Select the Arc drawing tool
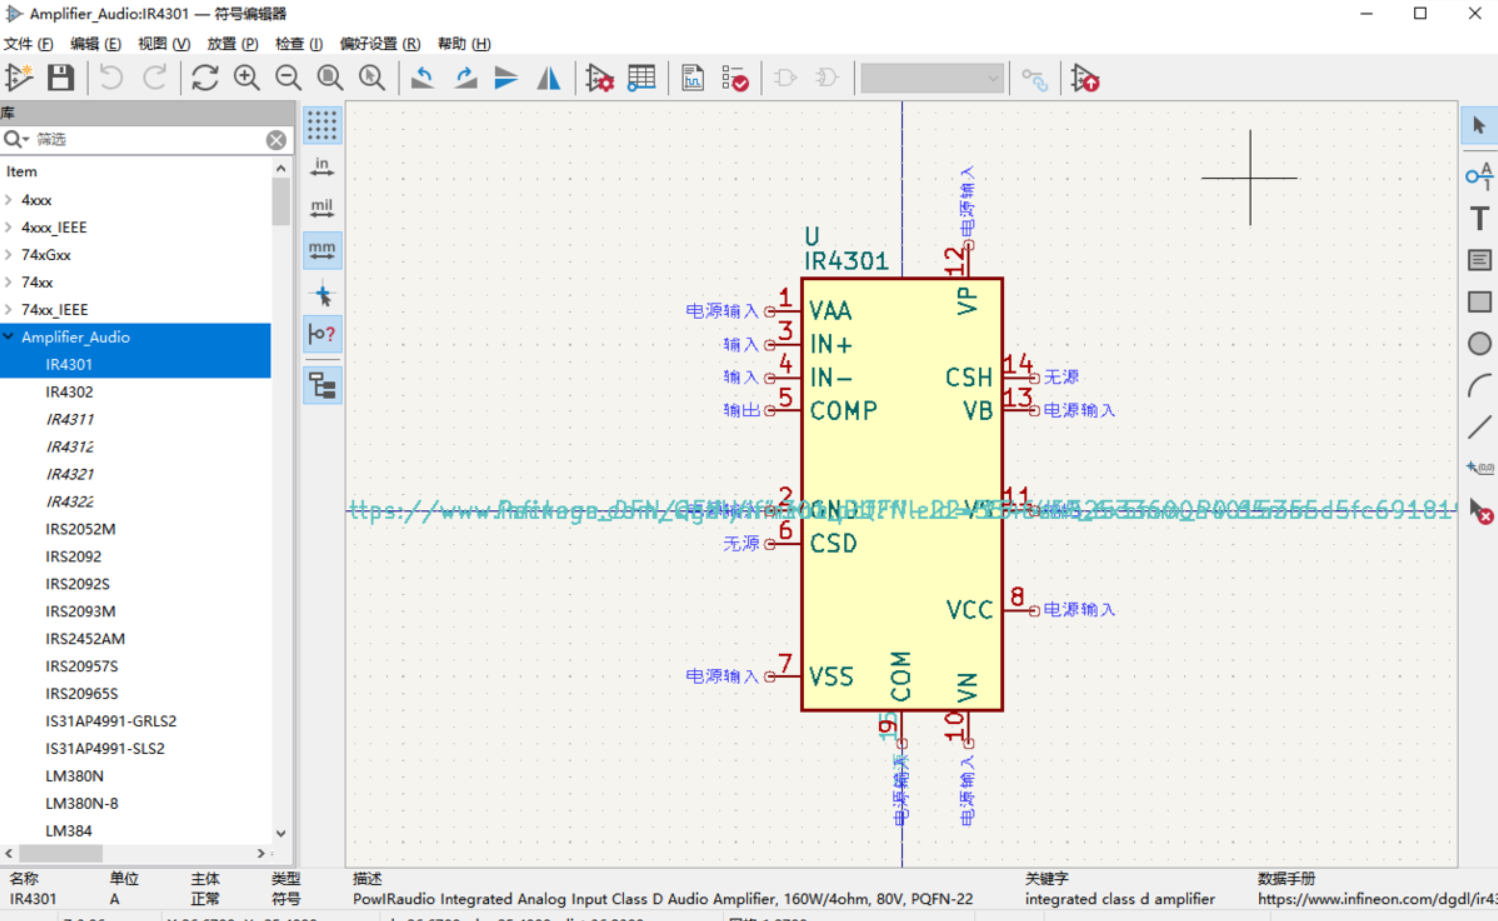The height and width of the screenshot is (921, 1498). pyautogui.click(x=1479, y=385)
